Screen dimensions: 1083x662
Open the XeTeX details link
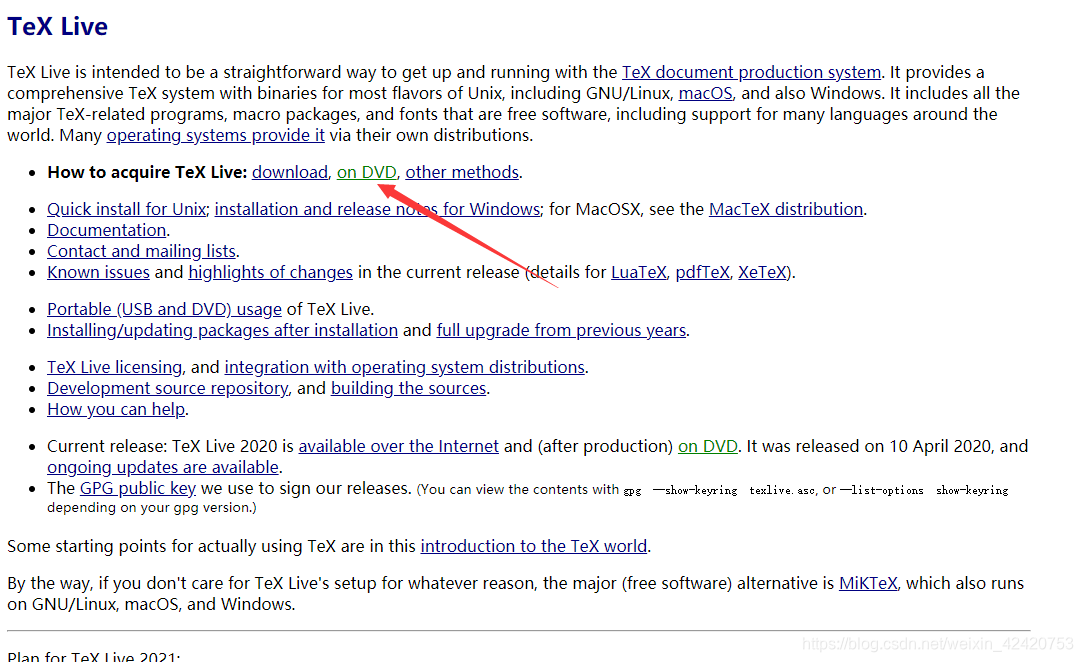763,272
